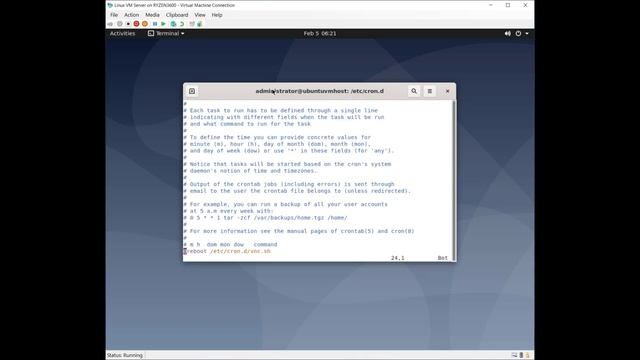640x360 pixels.
Task: Click the GNOME power icon
Action: pos(518,33)
